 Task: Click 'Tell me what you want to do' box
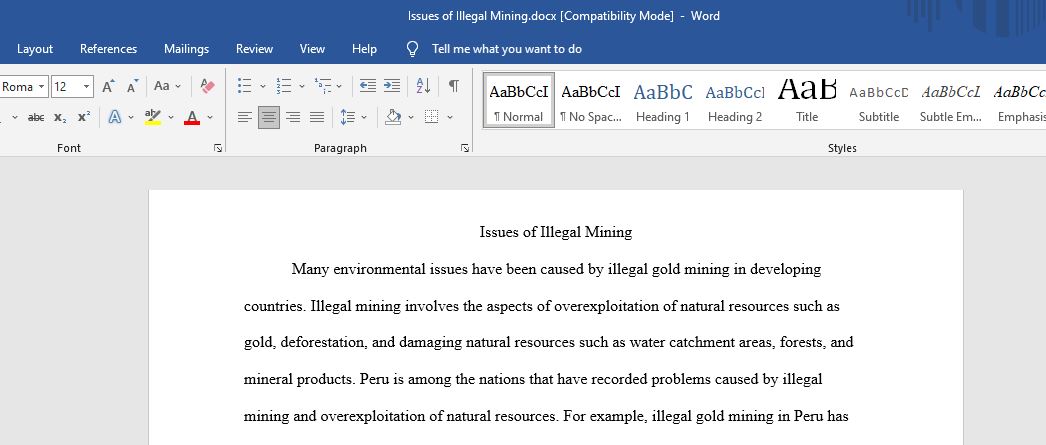[x=506, y=49]
